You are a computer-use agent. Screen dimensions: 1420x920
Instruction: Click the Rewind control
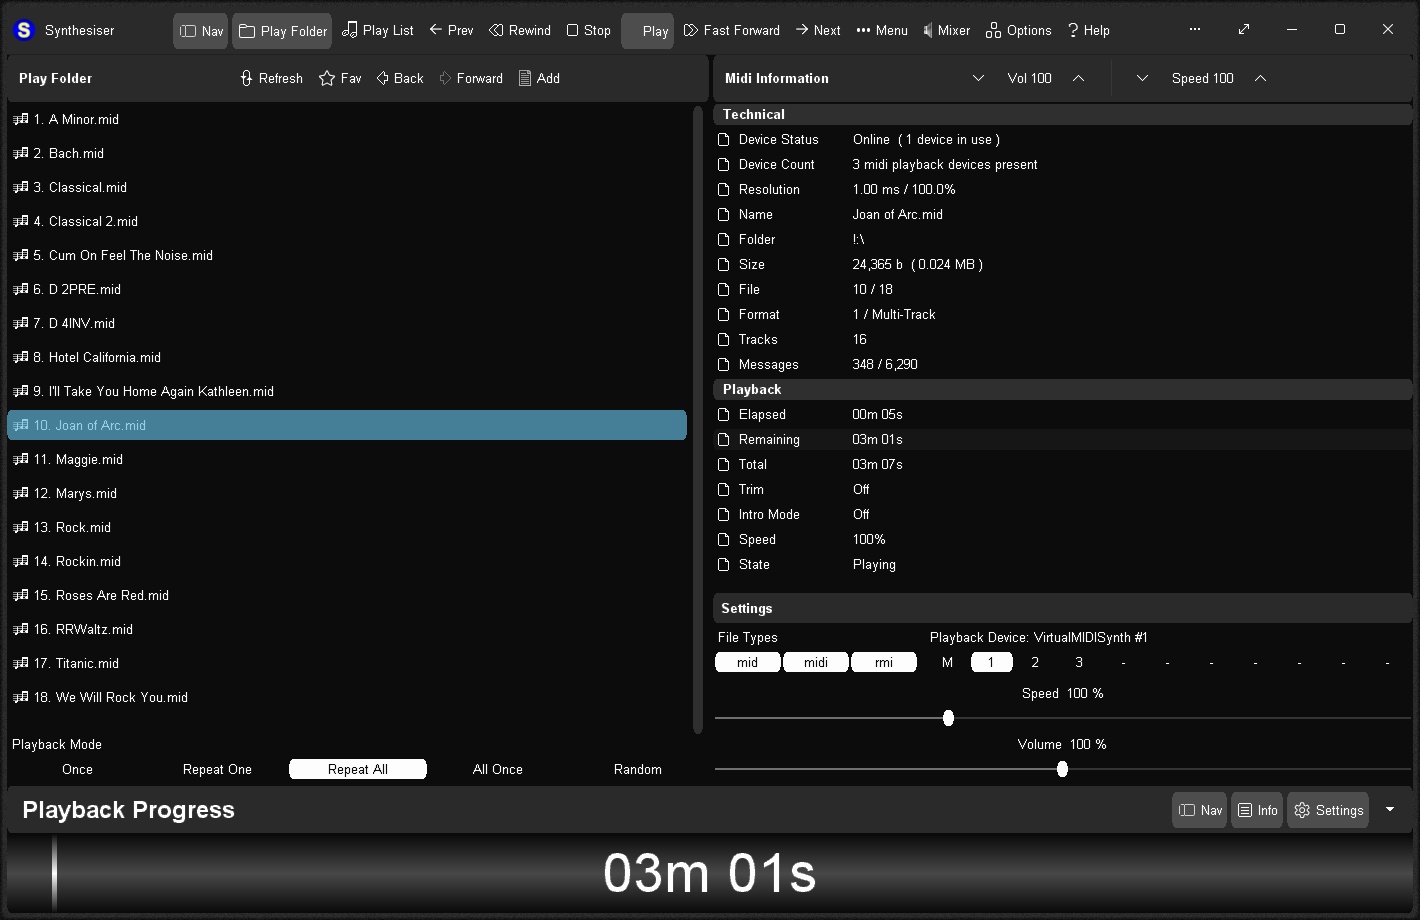519,30
